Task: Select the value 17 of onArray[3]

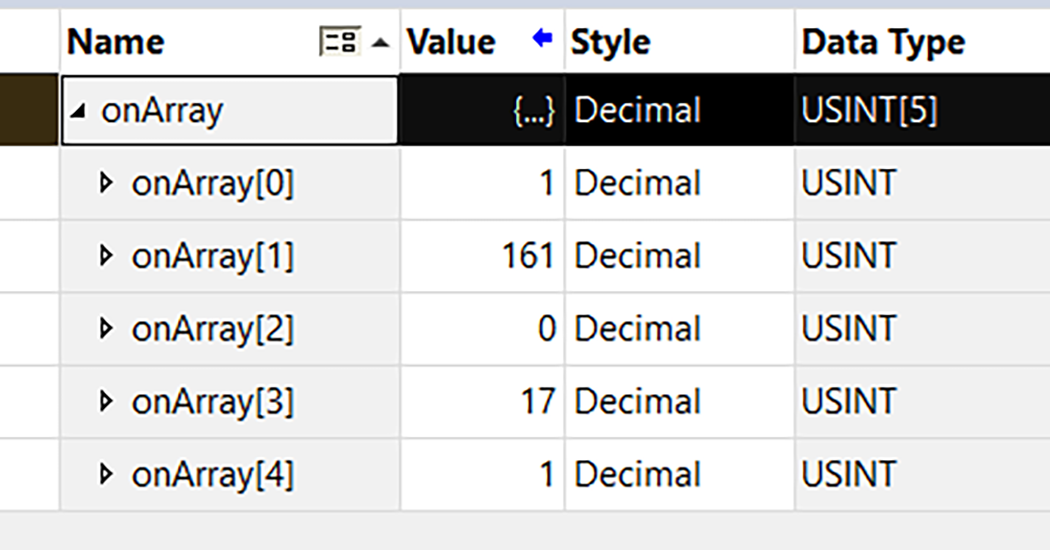Action: (x=537, y=402)
